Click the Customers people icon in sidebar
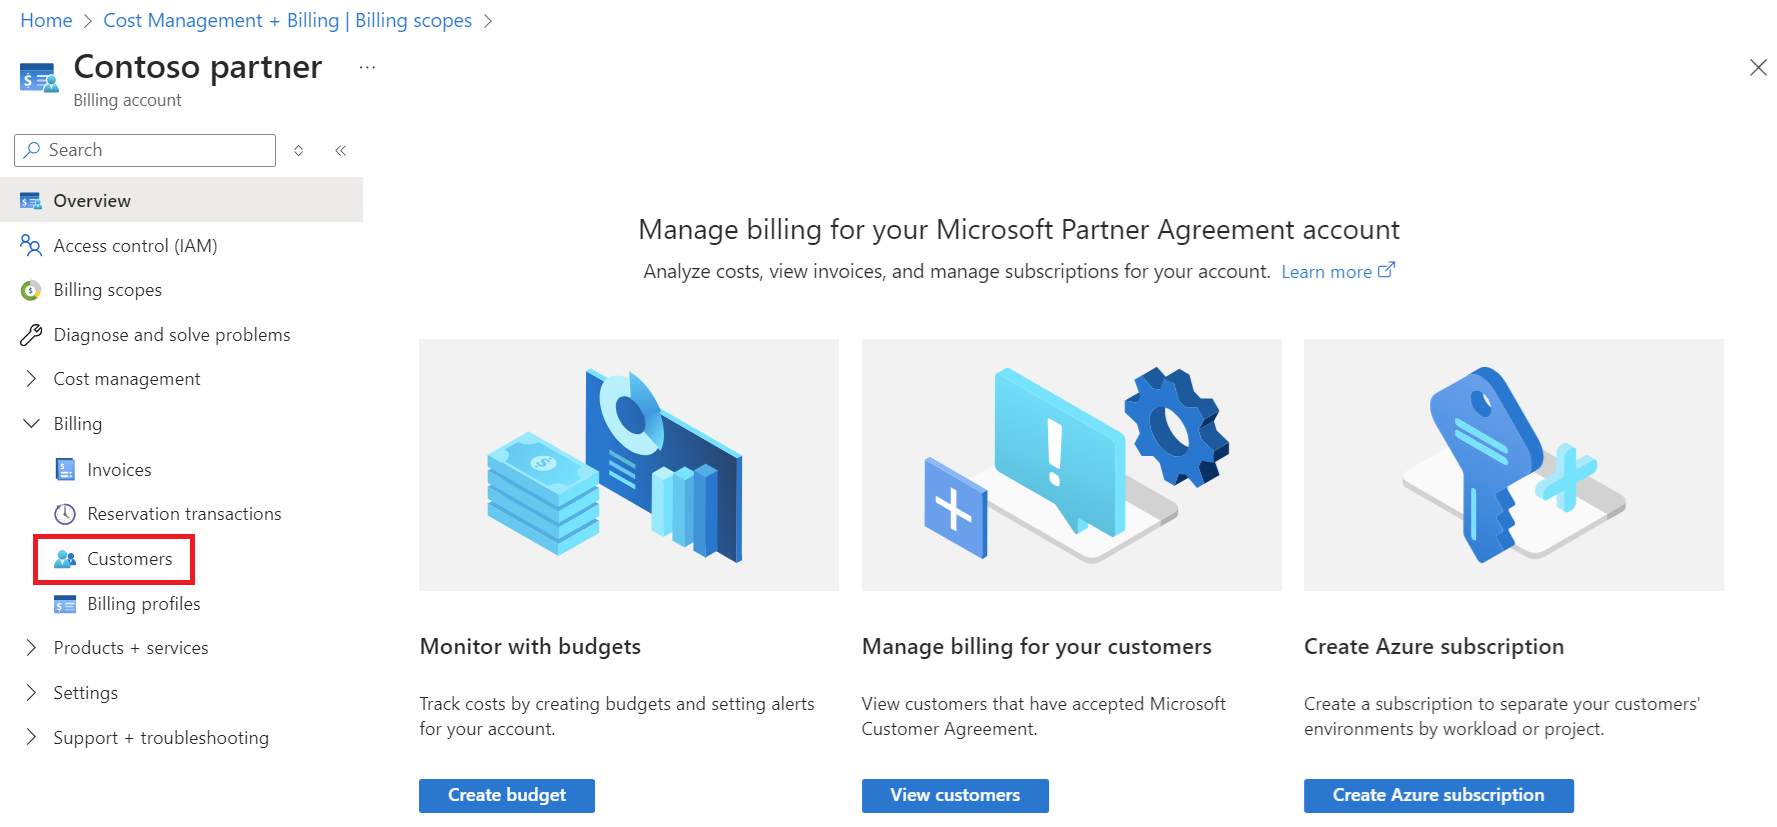This screenshot has width=1777, height=827. coord(65,559)
